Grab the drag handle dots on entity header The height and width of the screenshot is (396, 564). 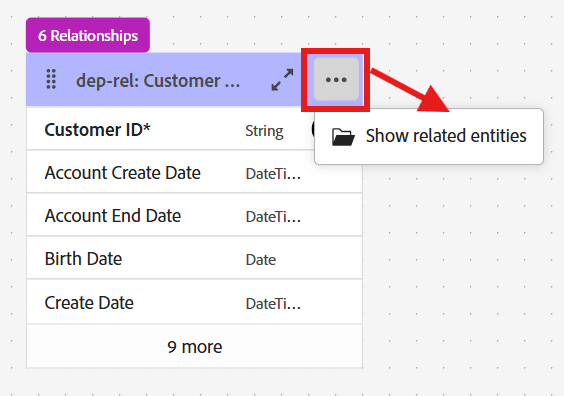tap(51, 79)
